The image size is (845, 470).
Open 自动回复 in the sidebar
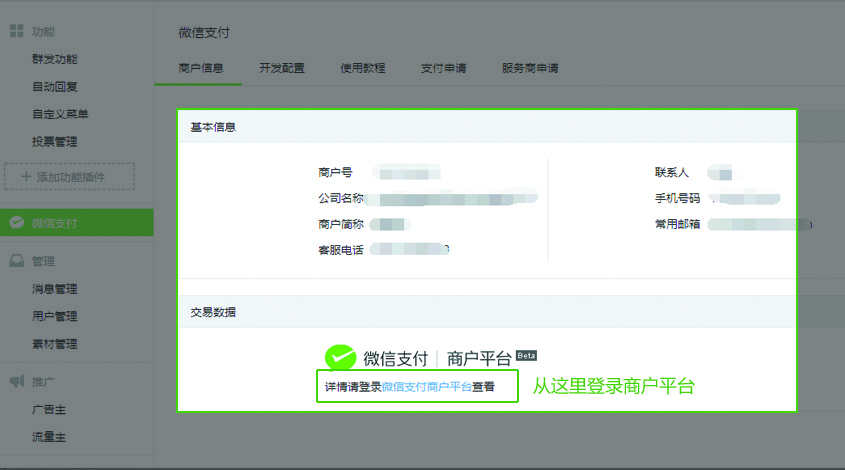pos(54,87)
